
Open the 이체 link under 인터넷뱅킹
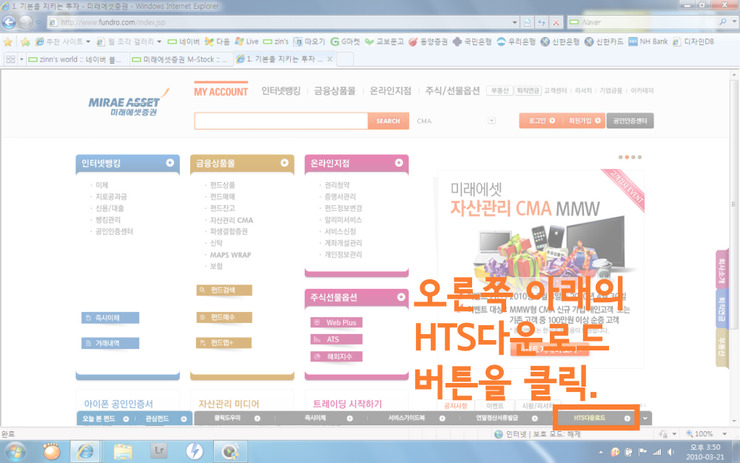coord(101,185)
